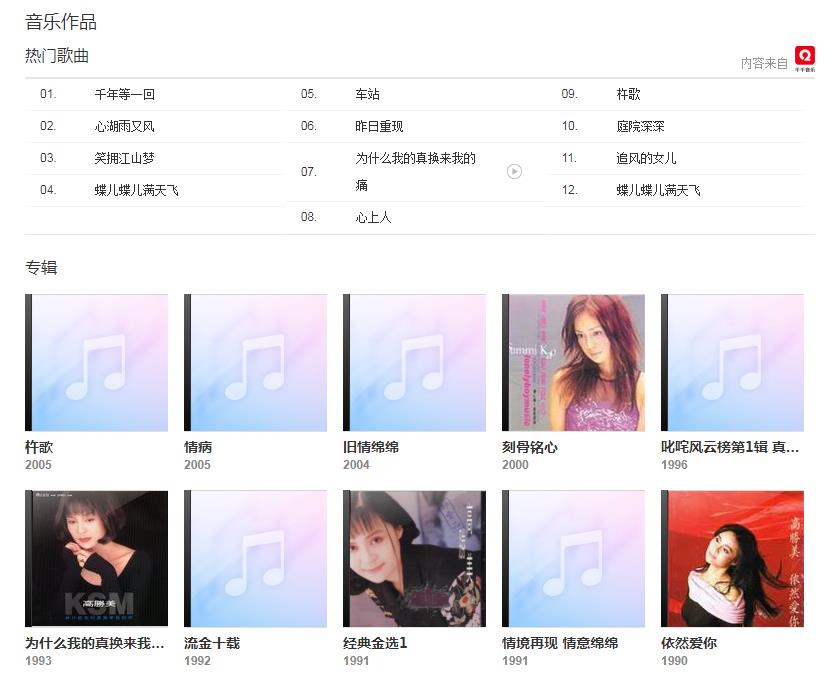Select the song 心上人
This screenshot has width=836, height=681.
[373, 218]
